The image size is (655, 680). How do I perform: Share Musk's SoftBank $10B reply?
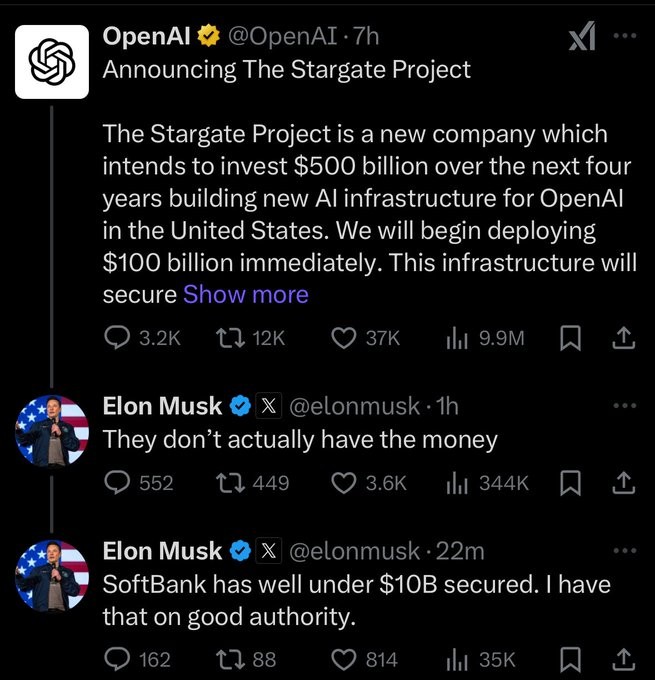[x=623, y=659]
